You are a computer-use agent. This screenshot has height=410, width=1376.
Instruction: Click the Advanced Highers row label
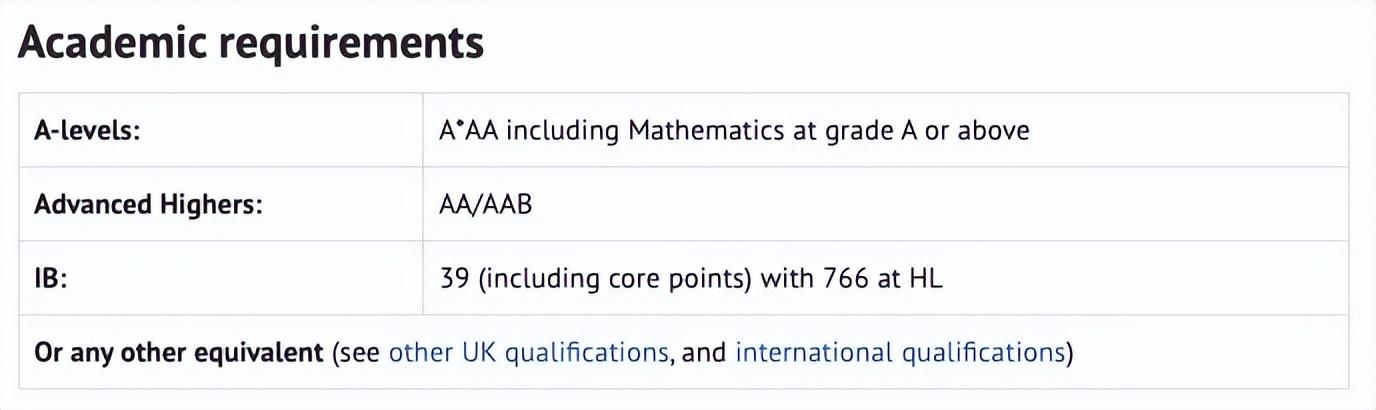pos(148,205)
